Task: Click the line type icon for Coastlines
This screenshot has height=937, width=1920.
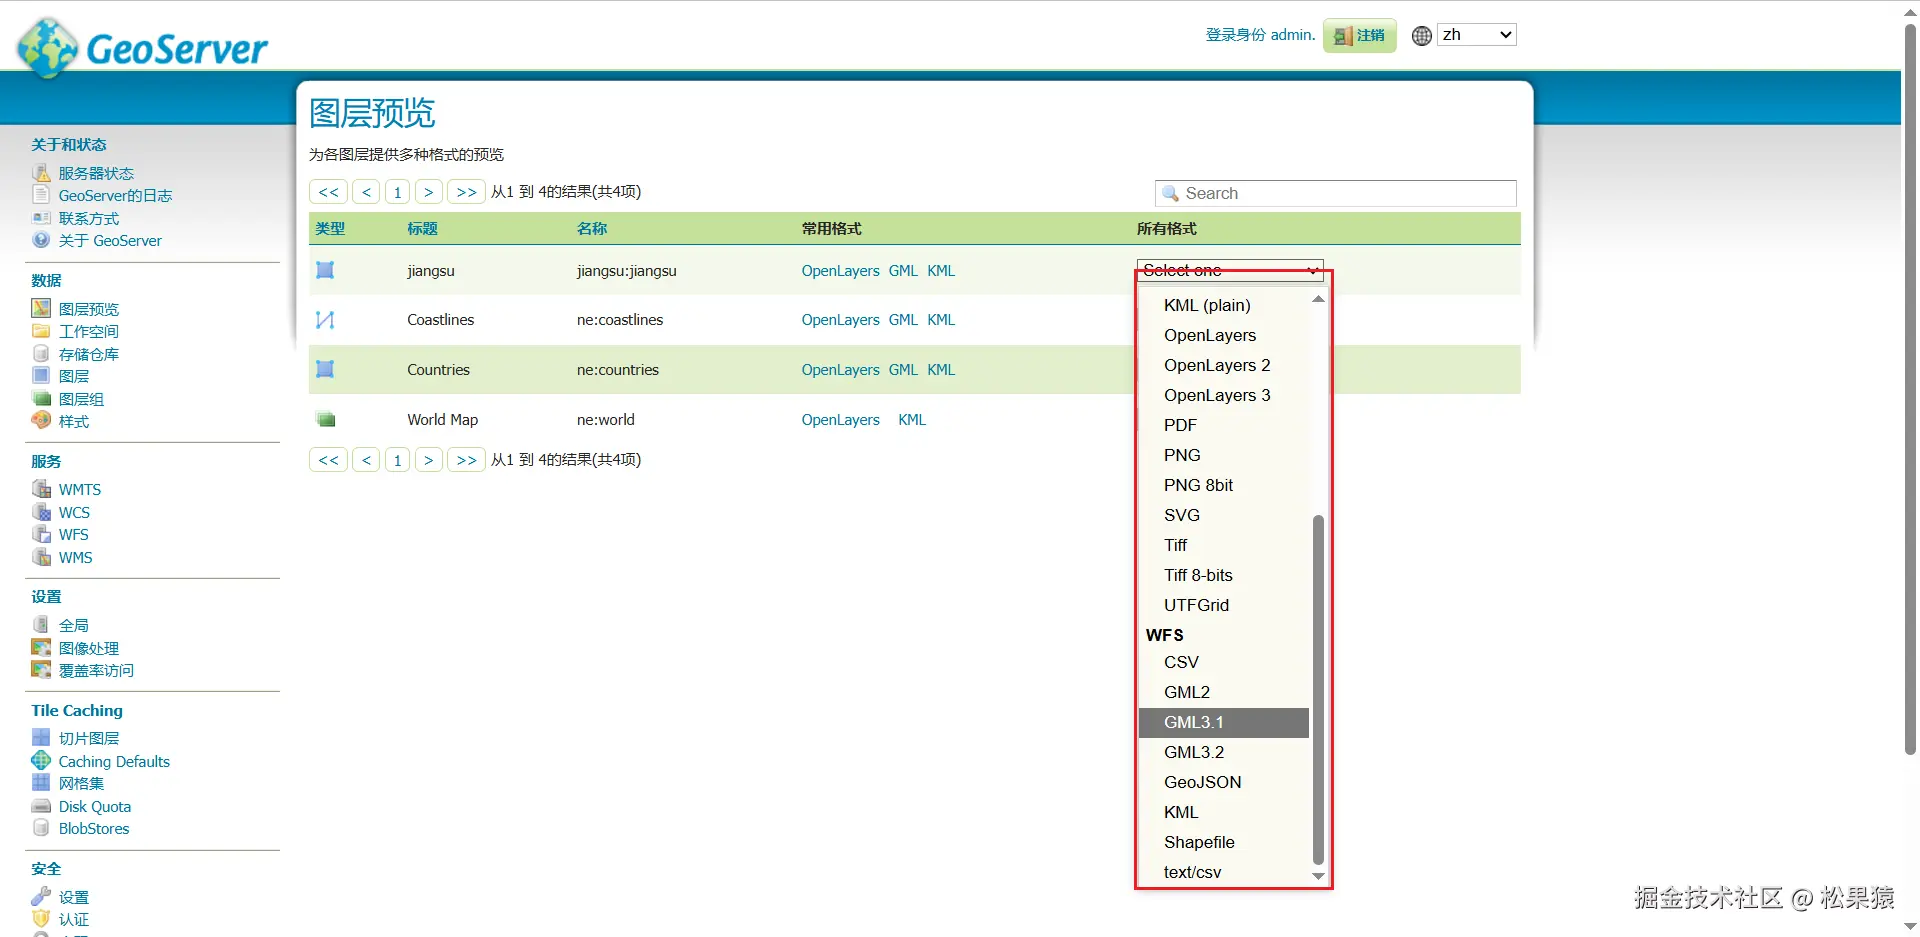Action: point(325,320)
